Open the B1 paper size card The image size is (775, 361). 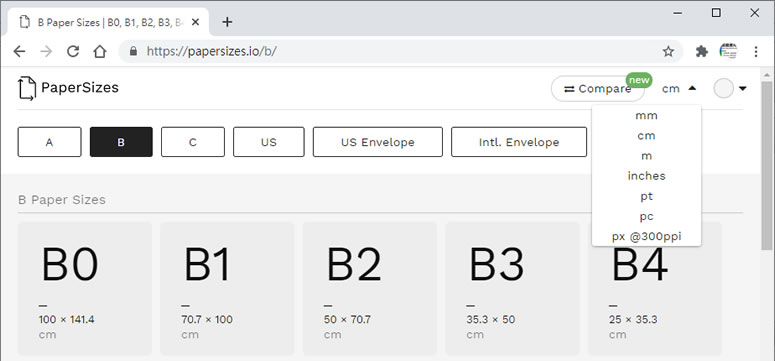(227, 289)
